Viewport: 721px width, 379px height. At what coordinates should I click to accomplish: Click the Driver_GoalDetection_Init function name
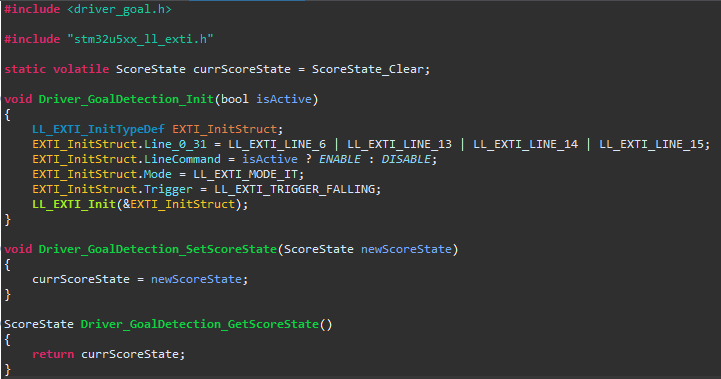tap(126, 99)
